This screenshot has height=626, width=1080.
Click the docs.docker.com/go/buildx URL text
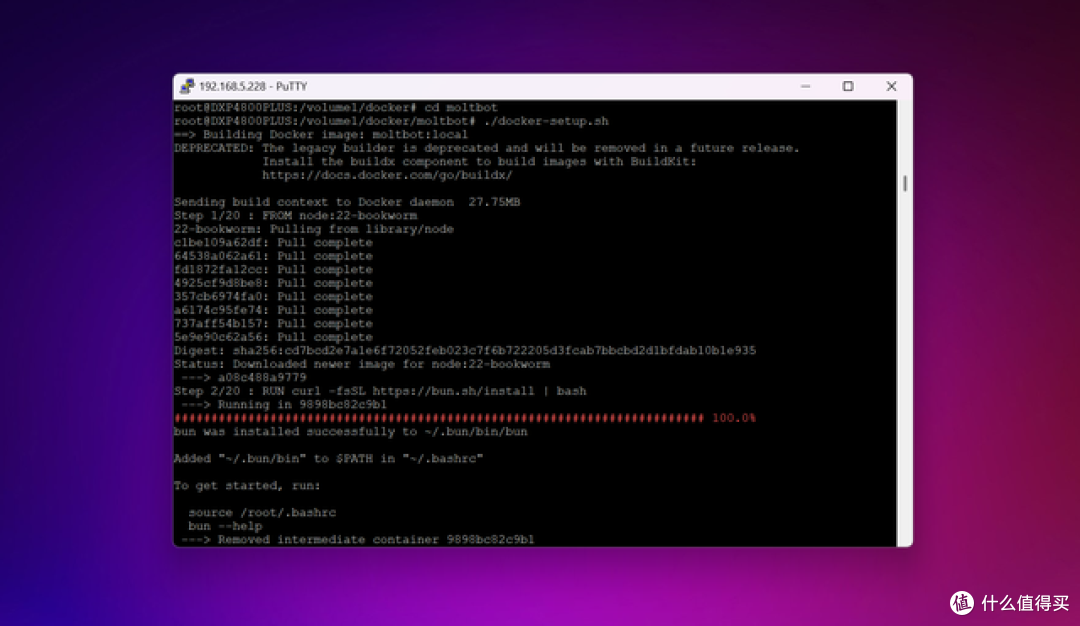(x=387, y=175)
